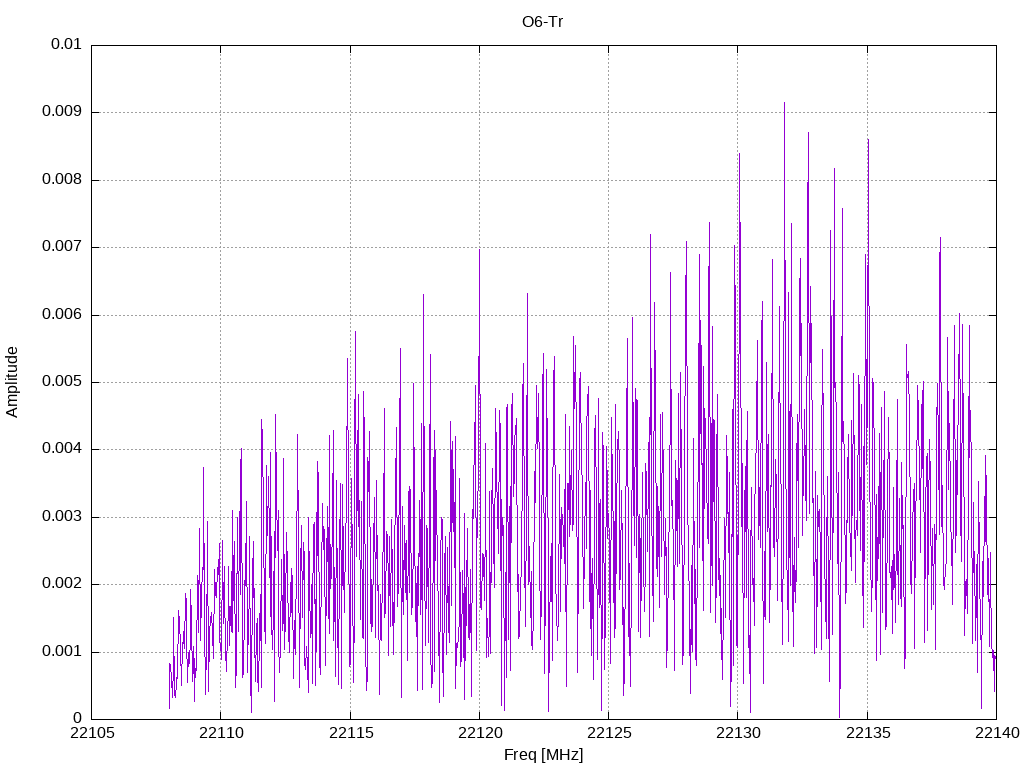Viewport: 1024px width, 768px height.
Task: Click the Amplitude y-axis label
Action: point(12,382)
